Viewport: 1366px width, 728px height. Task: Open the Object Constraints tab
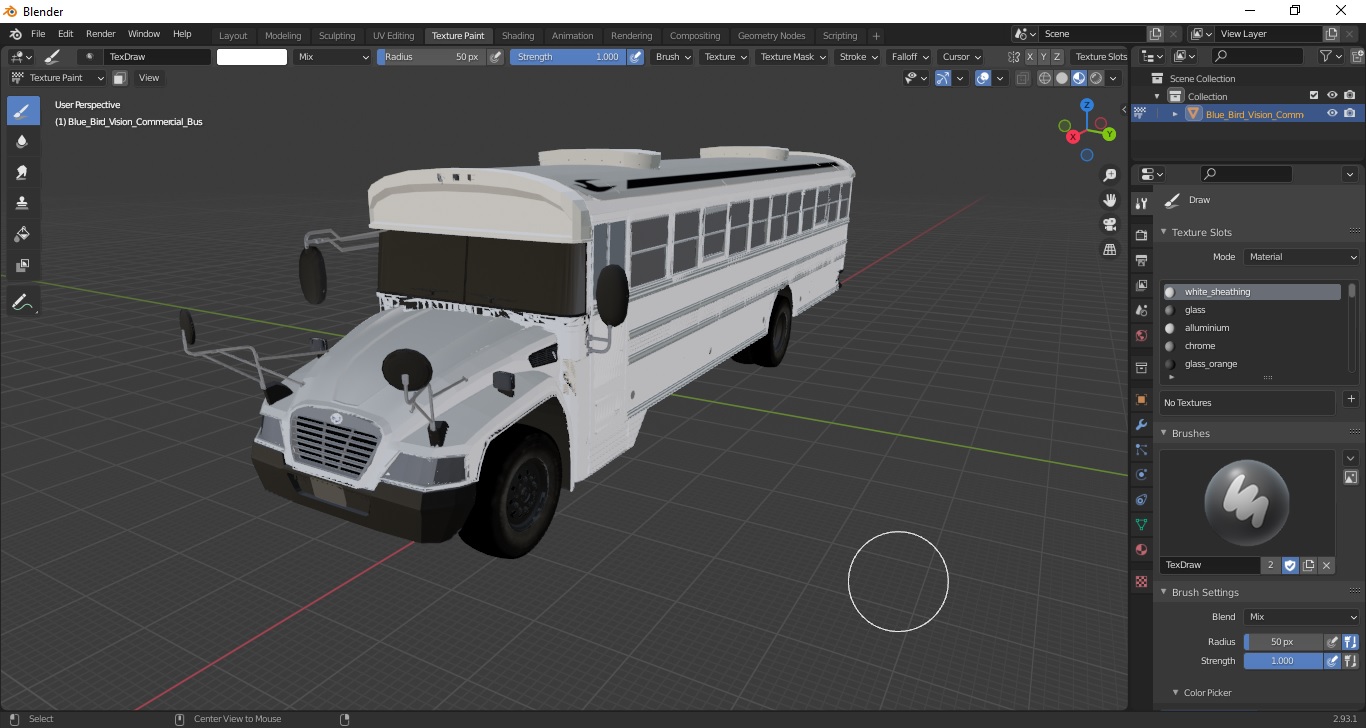pos(1141,499)
